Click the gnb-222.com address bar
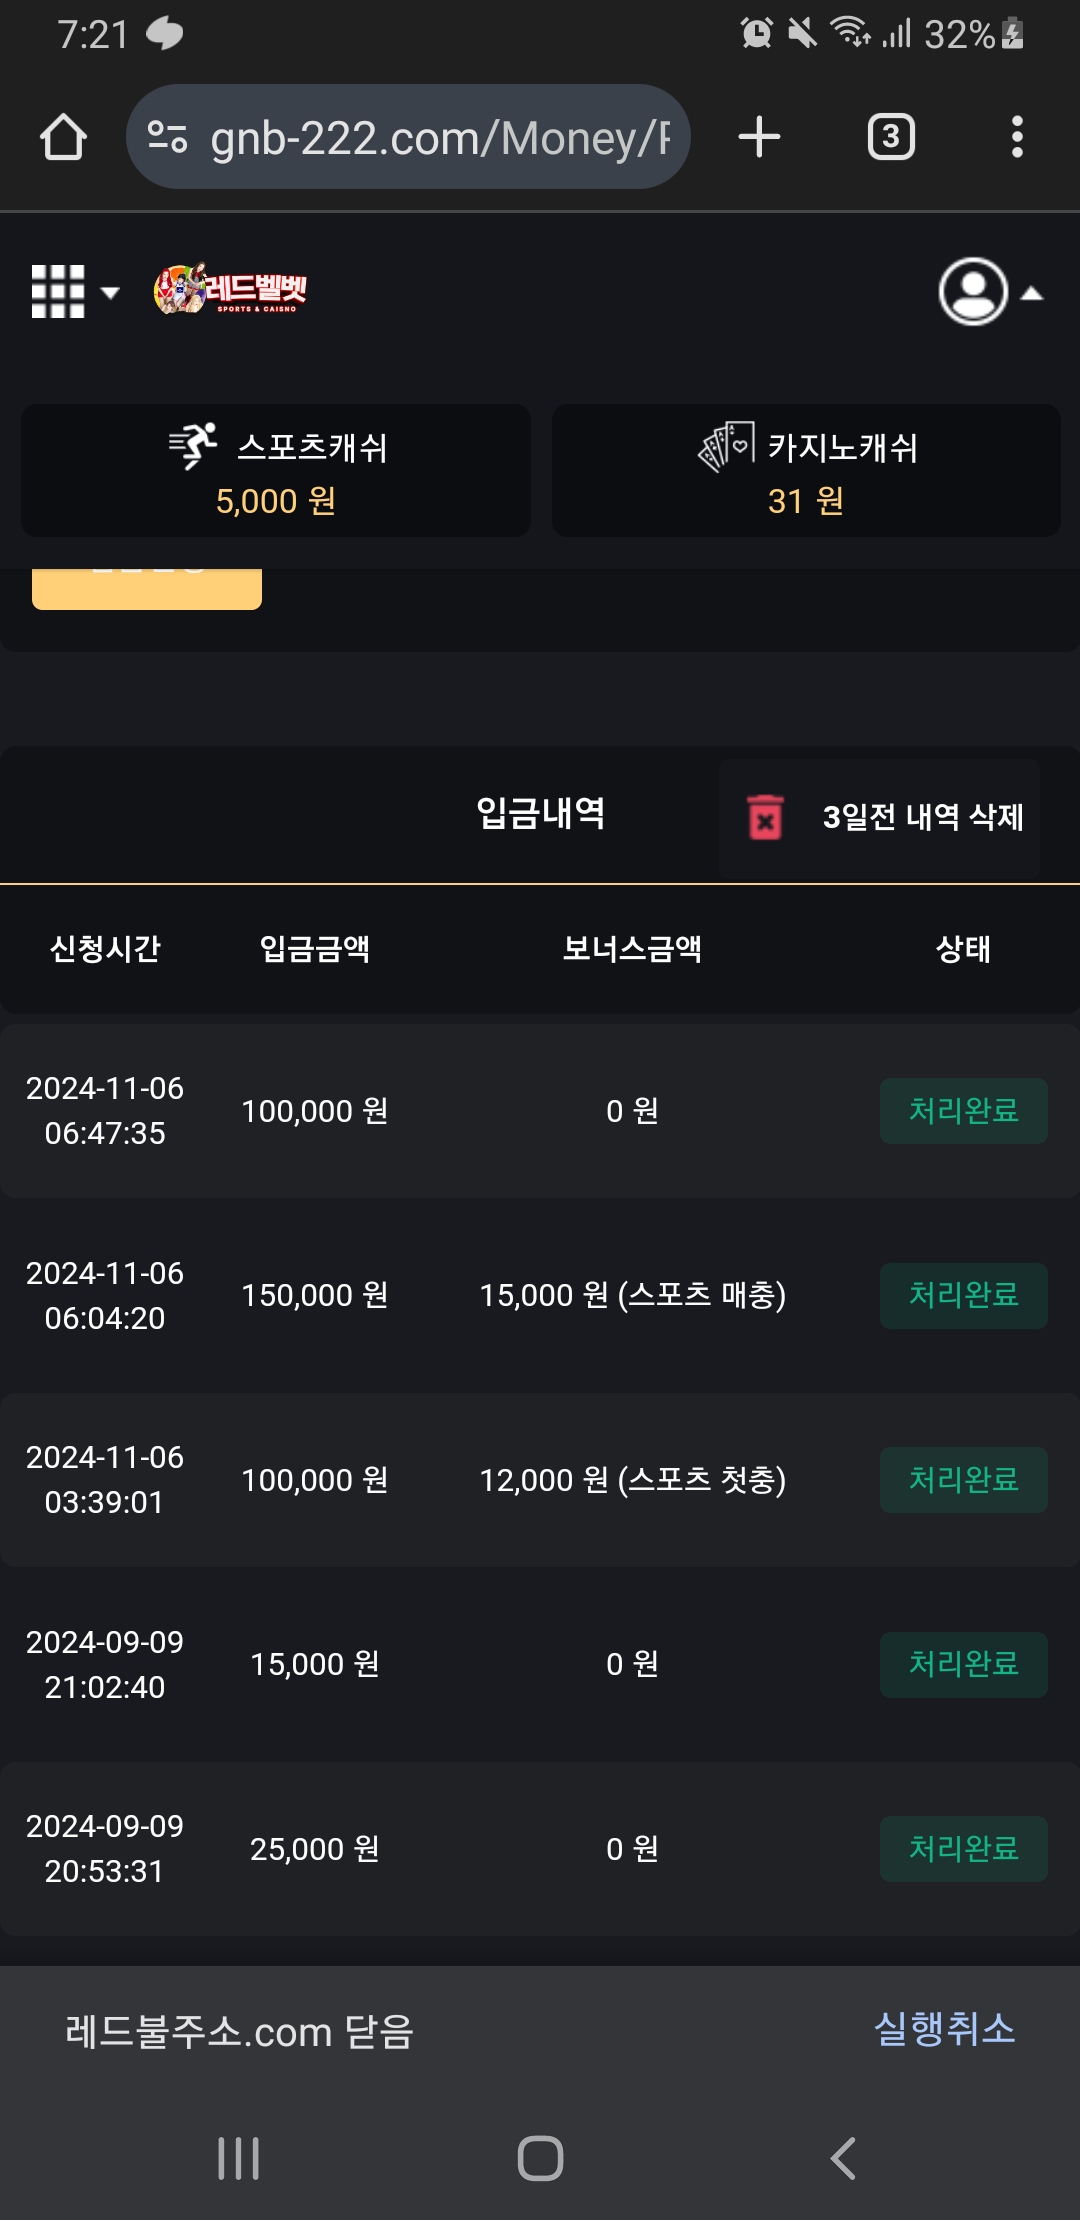The image size is (1080, 2220). (x=440, y=137)
